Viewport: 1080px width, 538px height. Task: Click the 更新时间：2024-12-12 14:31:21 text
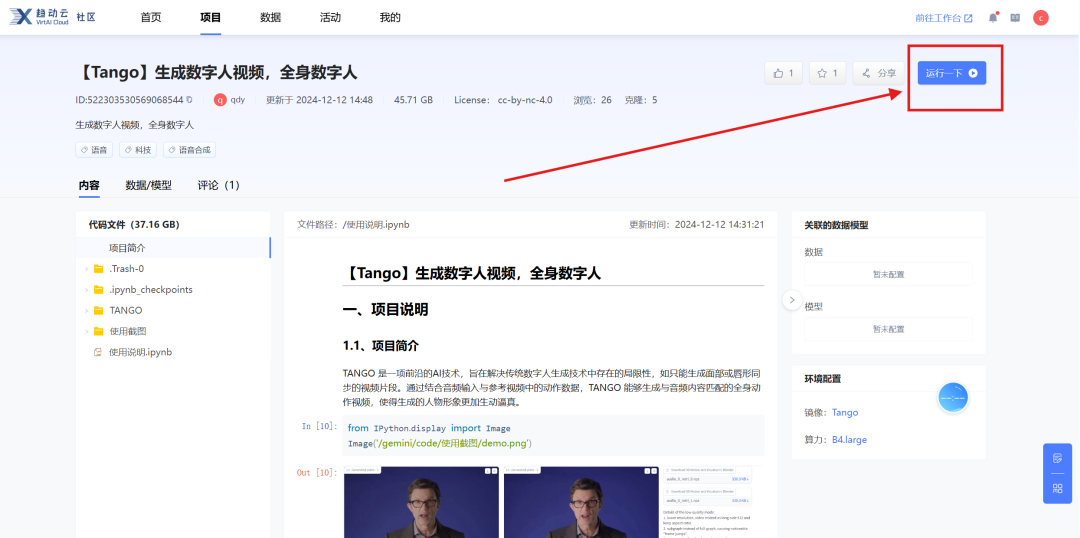[x=696, y=225]
